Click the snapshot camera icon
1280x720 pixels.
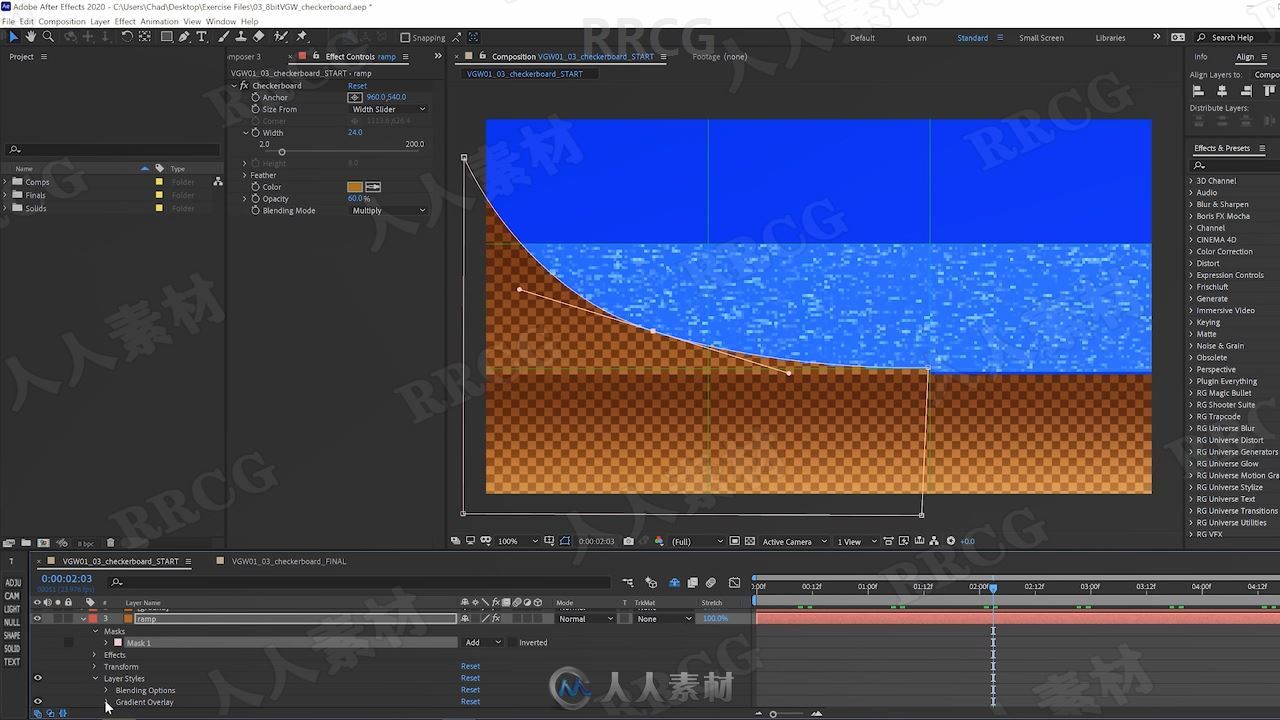[x=628, y=541]
